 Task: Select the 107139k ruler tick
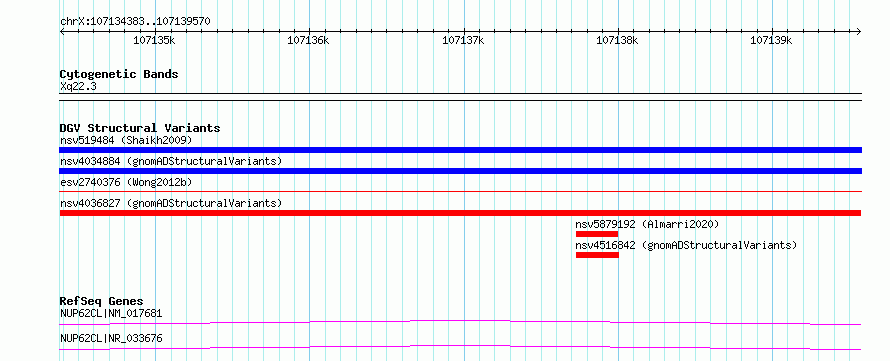coord(771,40)
